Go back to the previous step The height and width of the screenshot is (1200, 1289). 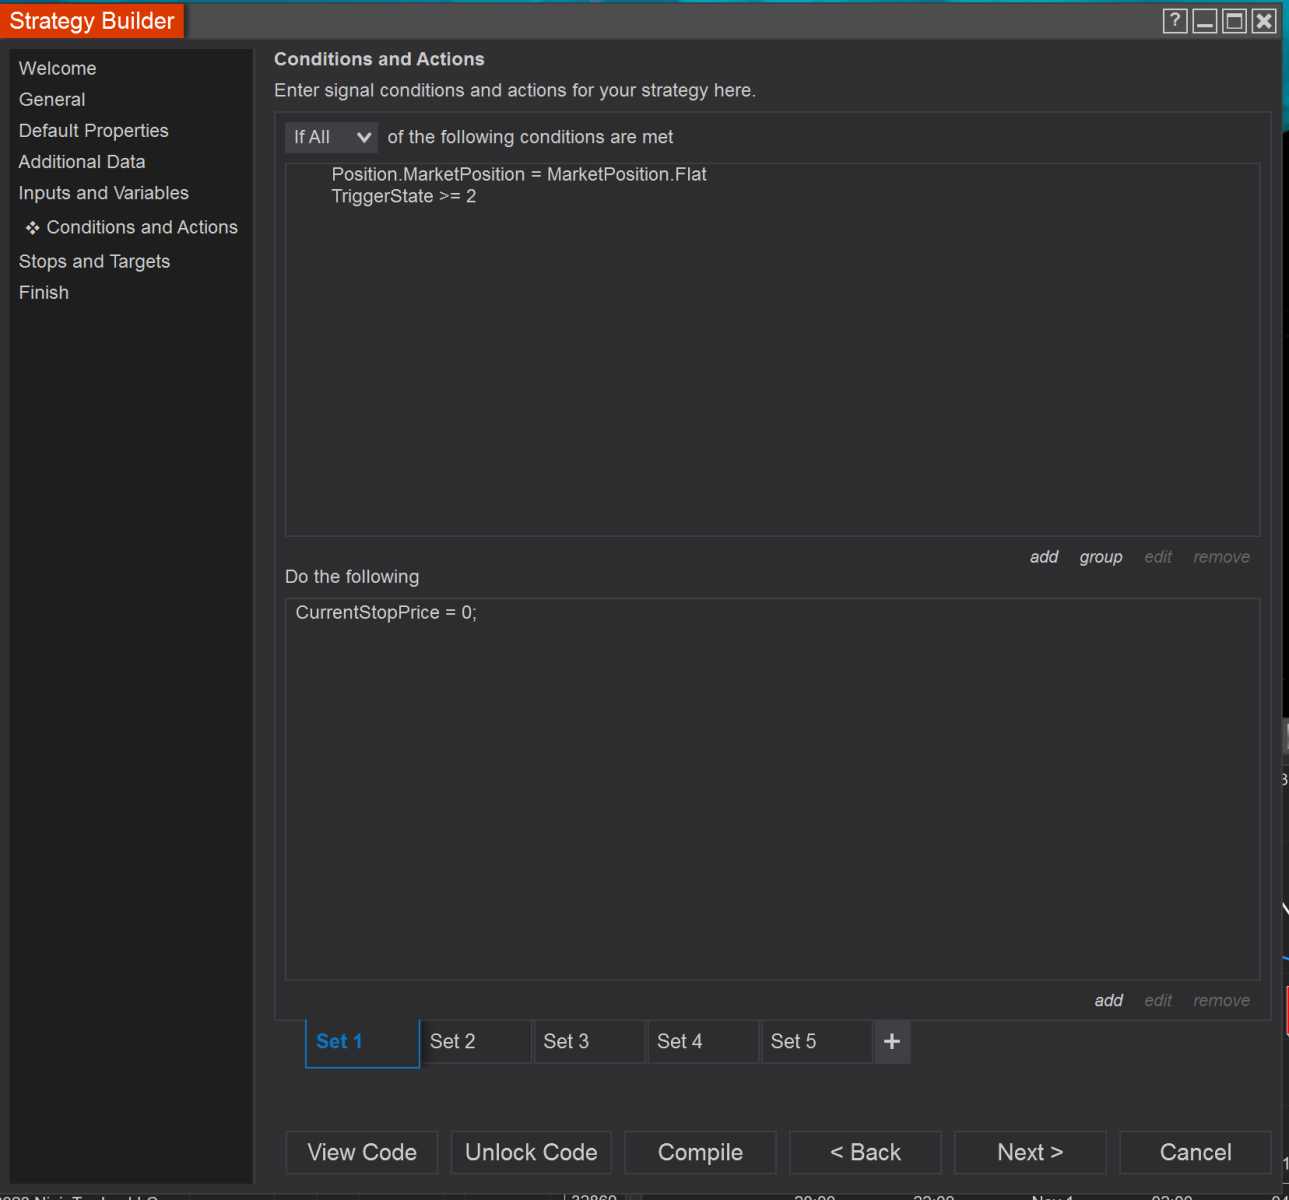point(865,1153)
